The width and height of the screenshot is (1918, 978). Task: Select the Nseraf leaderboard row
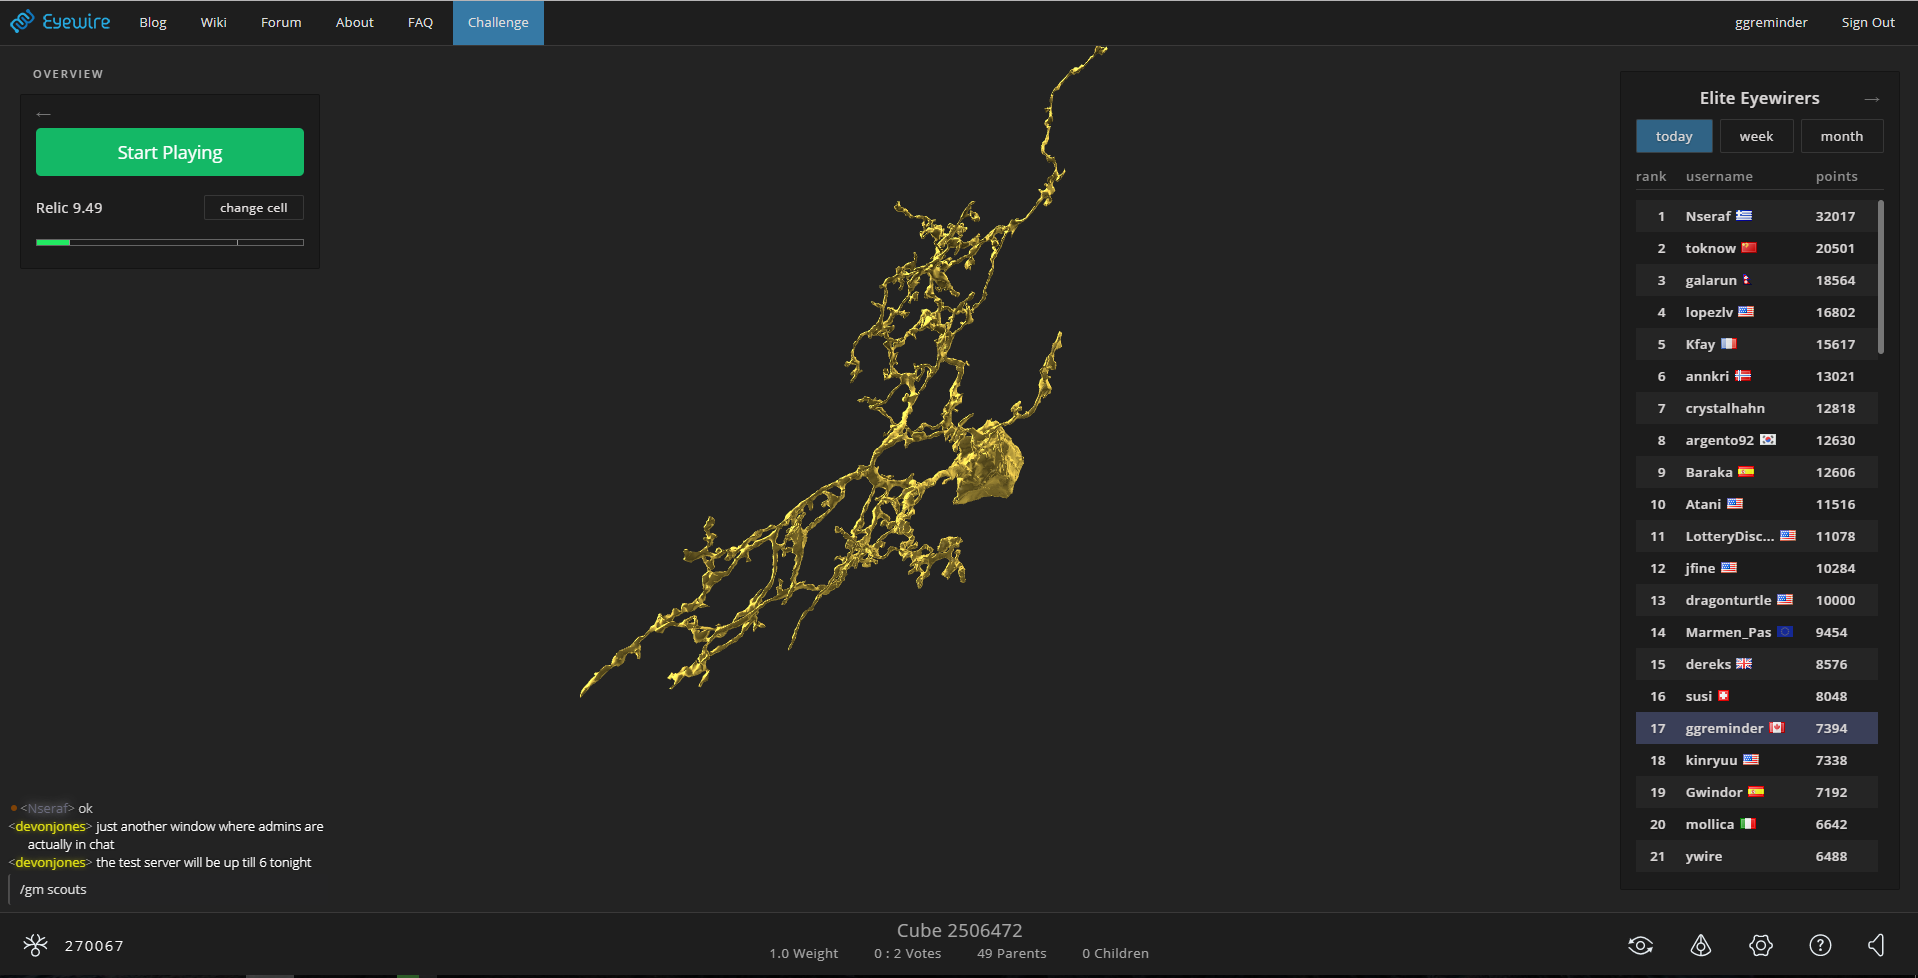point(1757,216)
